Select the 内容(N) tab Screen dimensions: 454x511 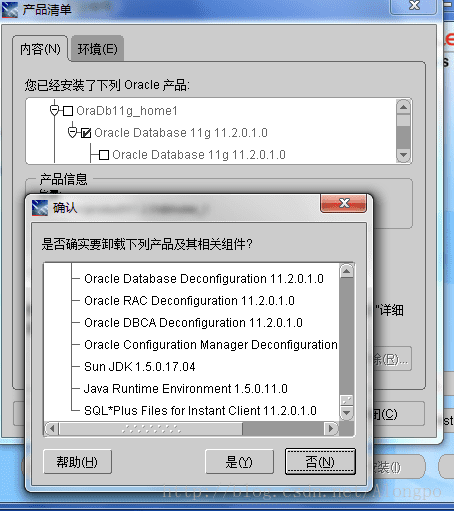point(40,49)
